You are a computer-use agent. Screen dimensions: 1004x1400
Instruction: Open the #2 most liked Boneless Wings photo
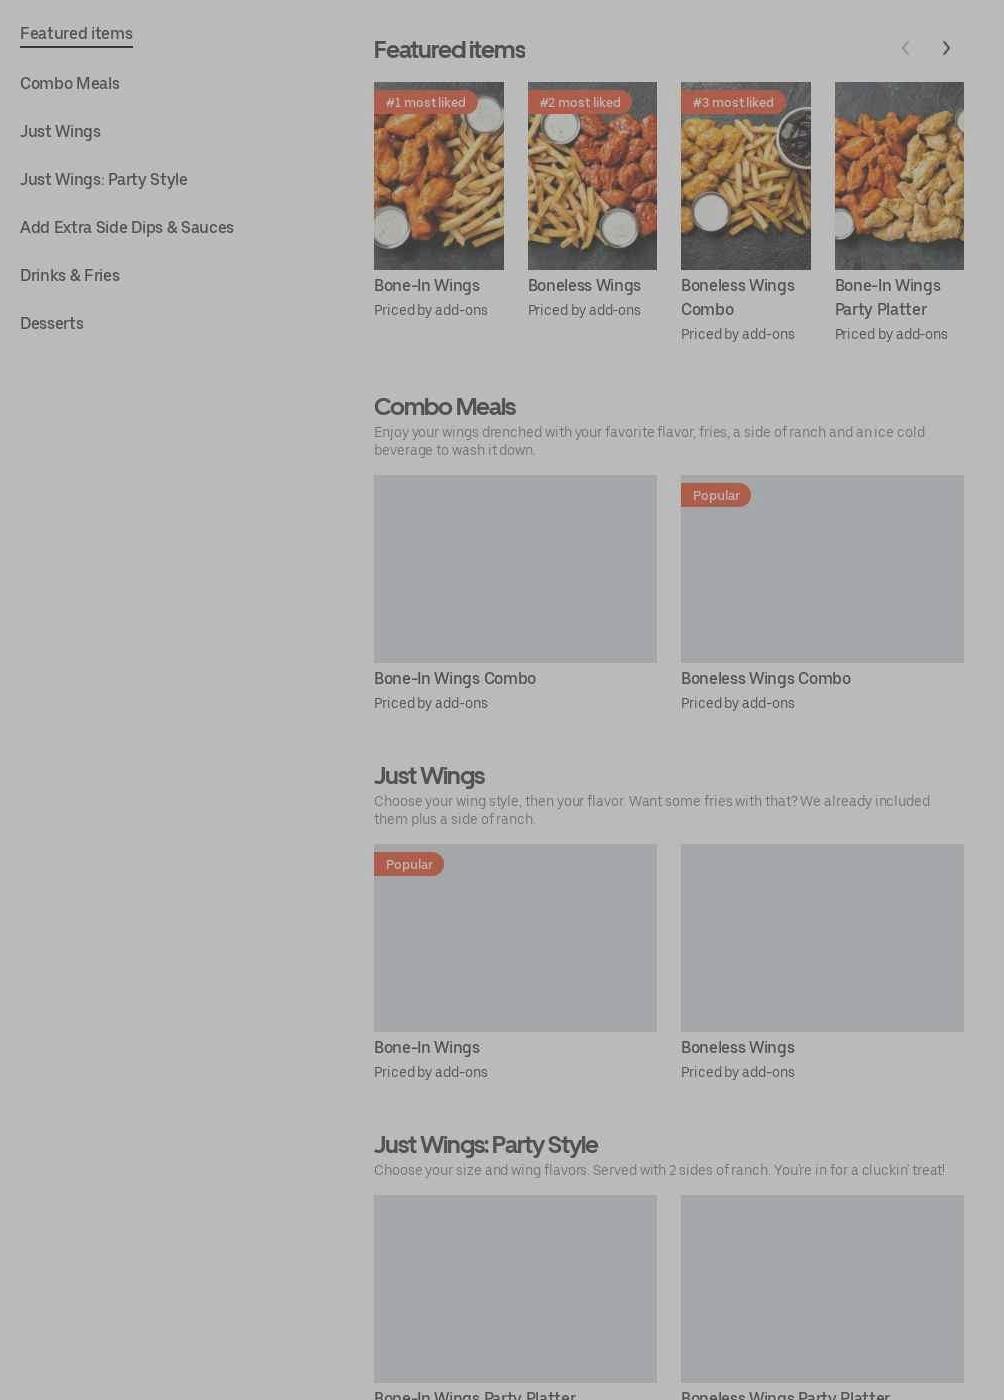click(592, 176)
